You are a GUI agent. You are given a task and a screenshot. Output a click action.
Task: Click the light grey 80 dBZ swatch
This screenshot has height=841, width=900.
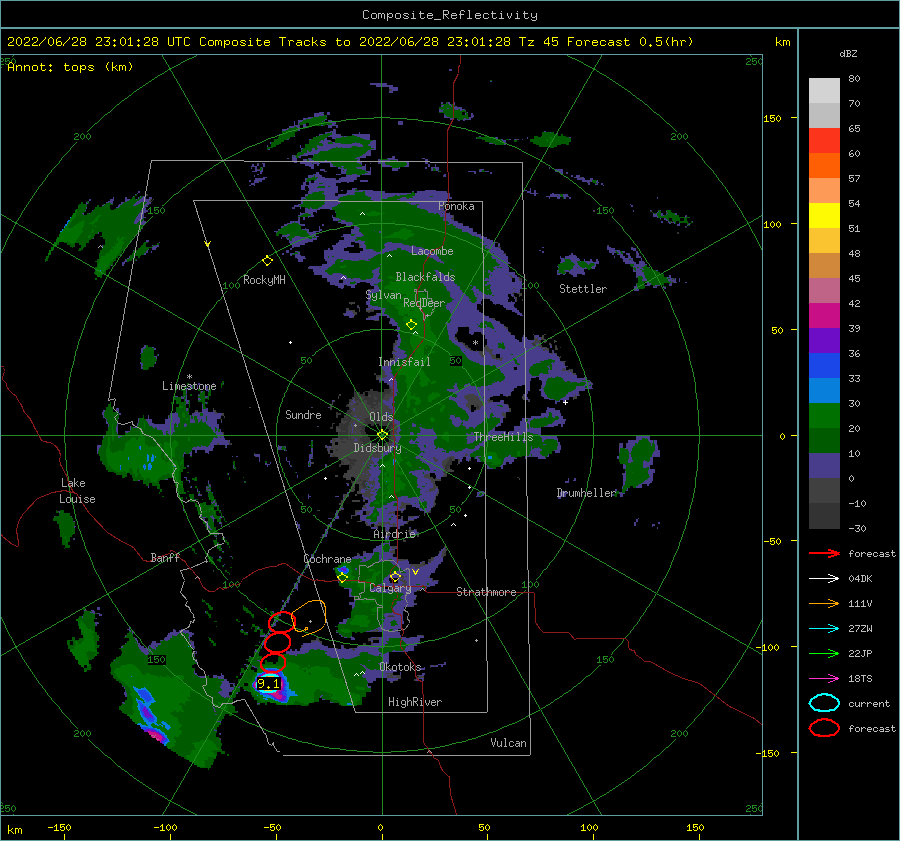[x=824, y=90]
